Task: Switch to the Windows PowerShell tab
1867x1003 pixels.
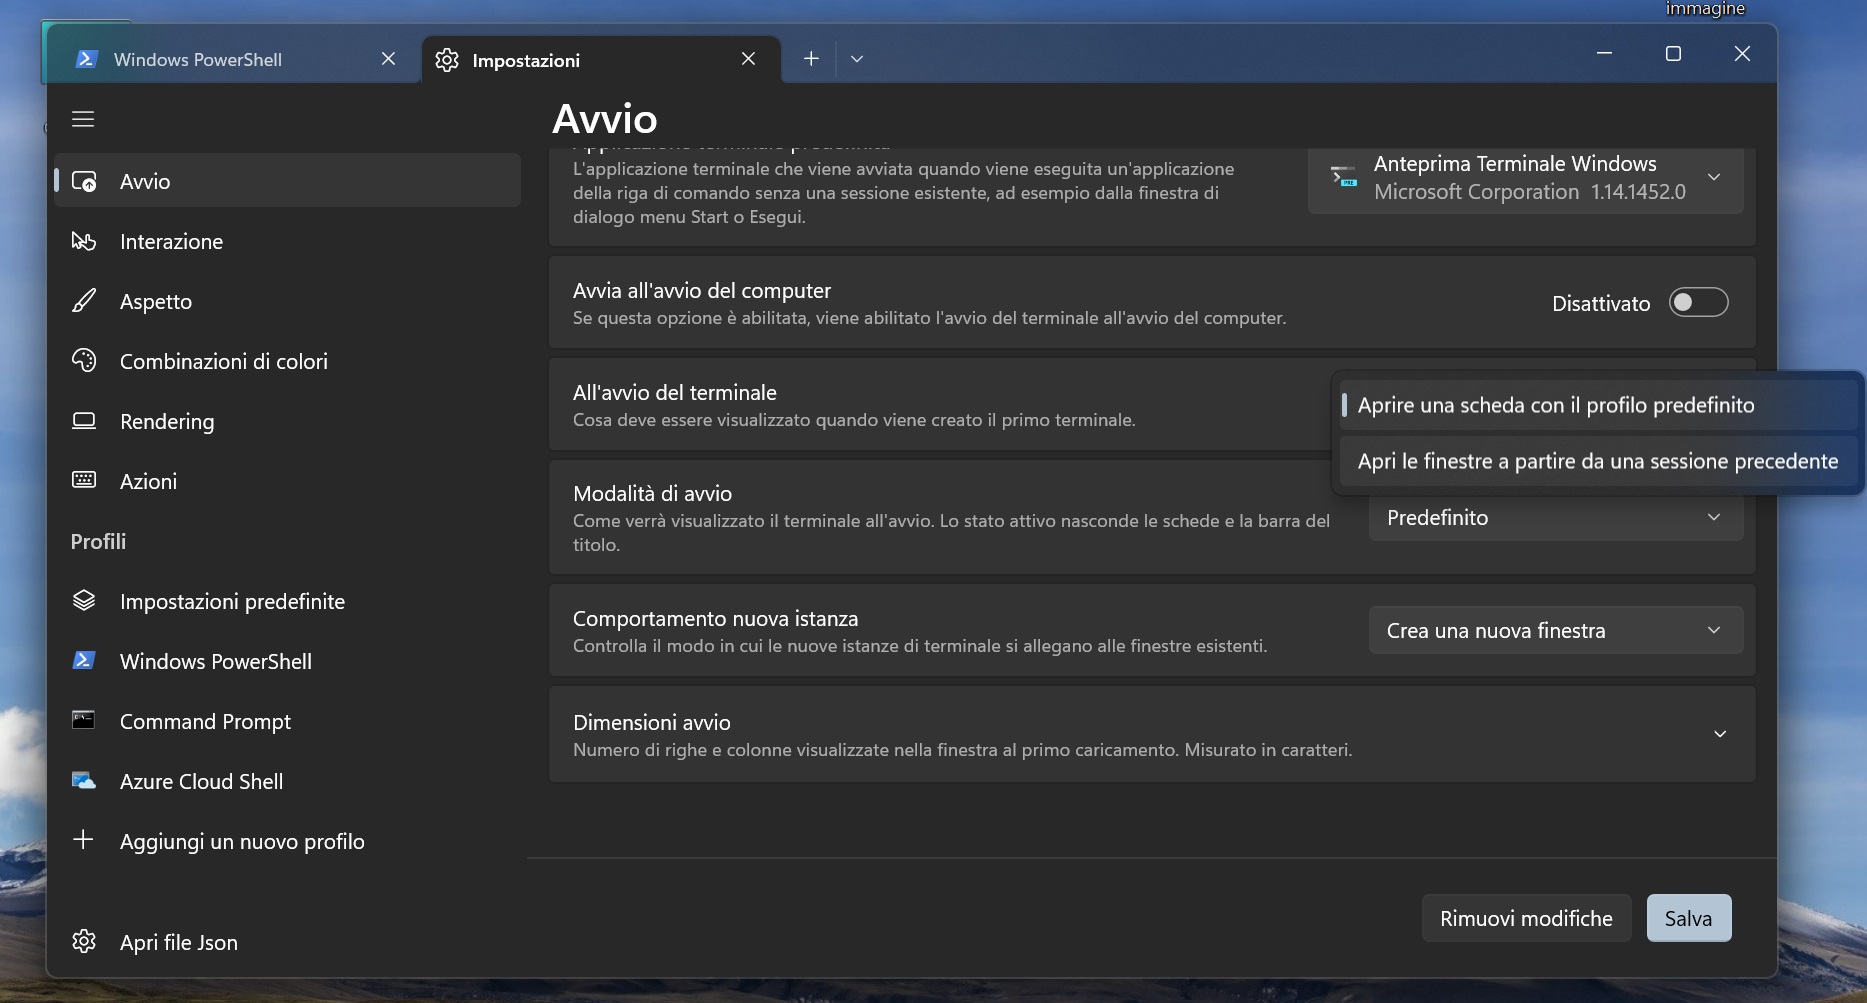Action: 232,59
